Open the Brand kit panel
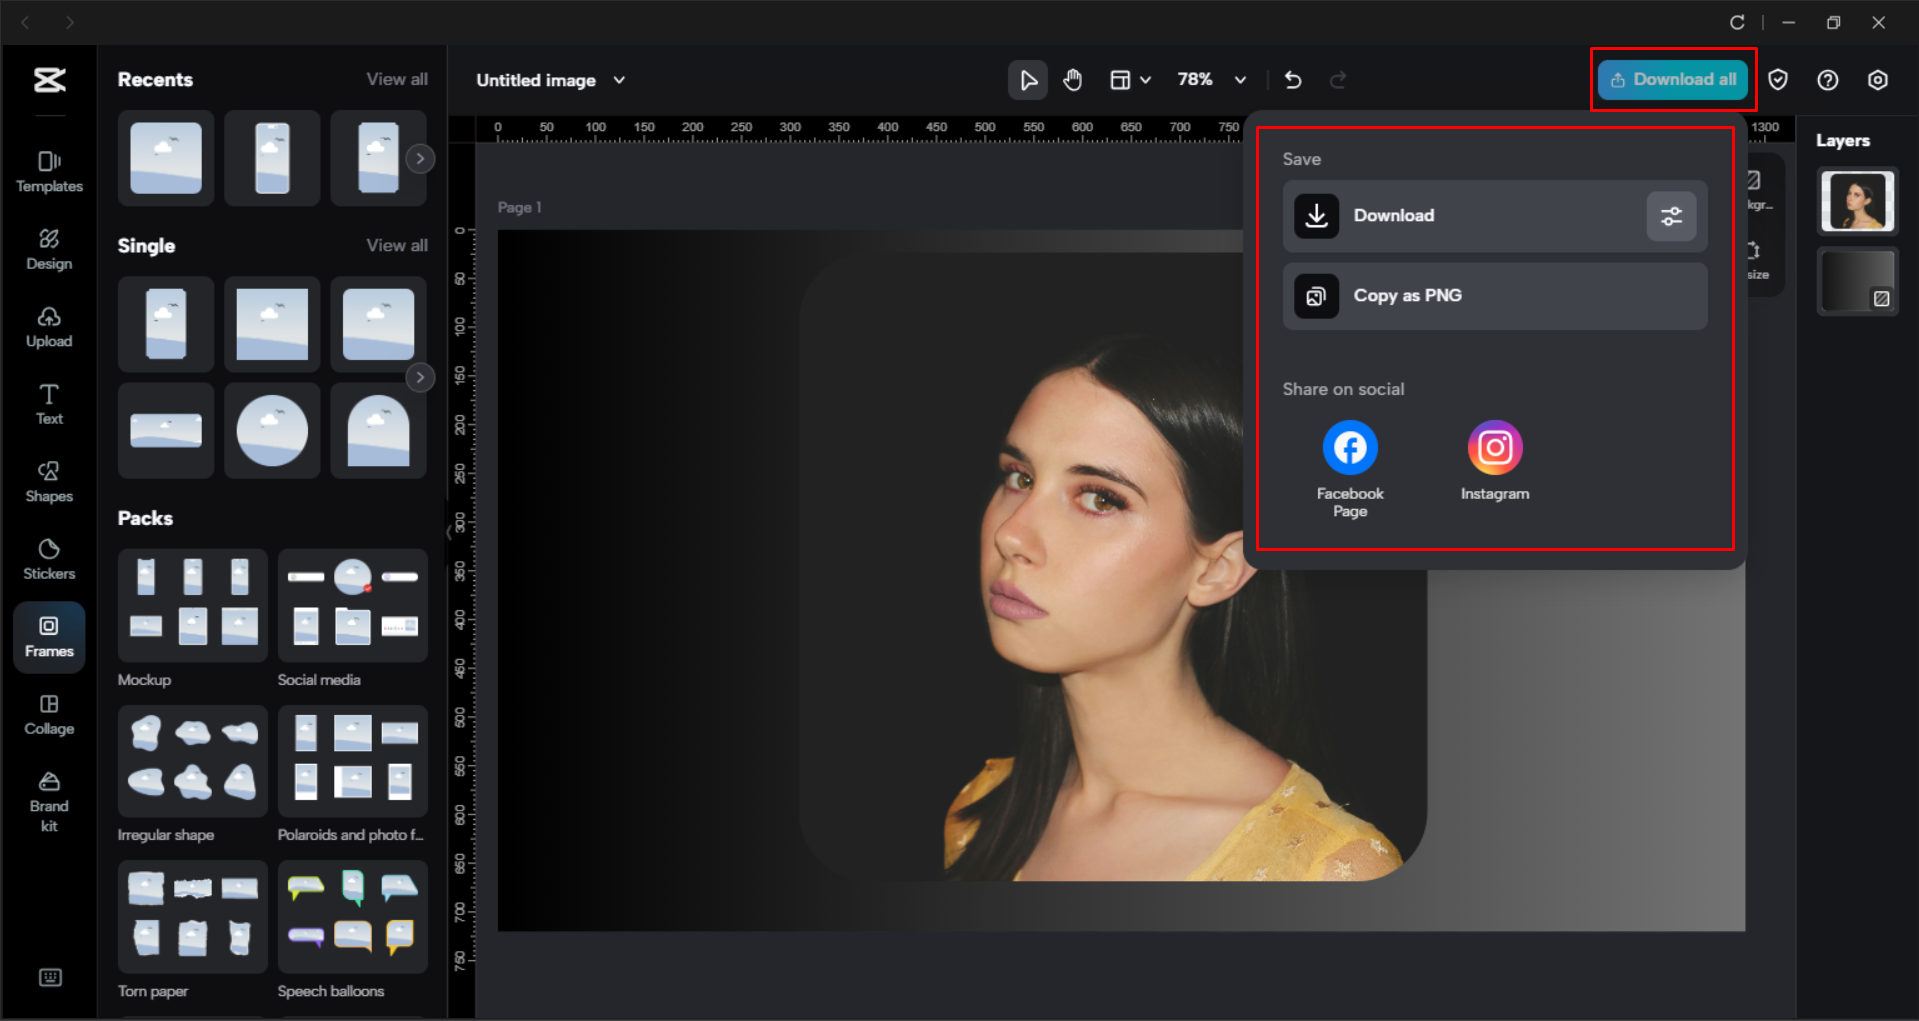Screen dimensions: 1919x1021 click(x=49, y=797)
